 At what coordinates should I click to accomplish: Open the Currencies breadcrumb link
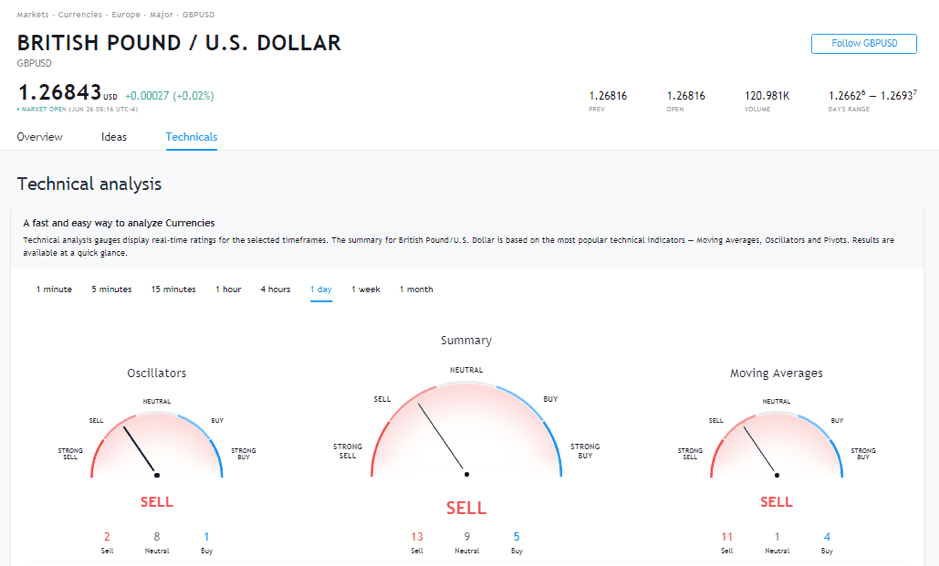point(80,15)
